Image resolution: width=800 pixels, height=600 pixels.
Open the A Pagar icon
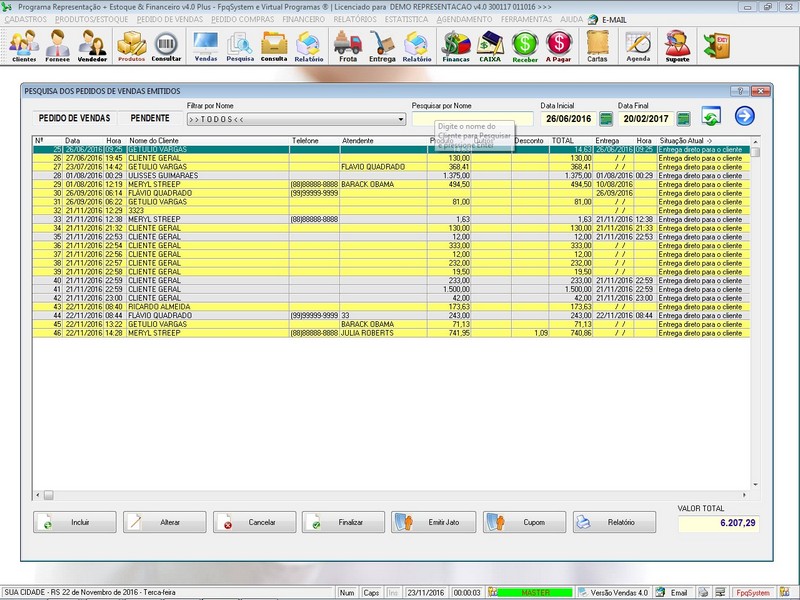559,45
